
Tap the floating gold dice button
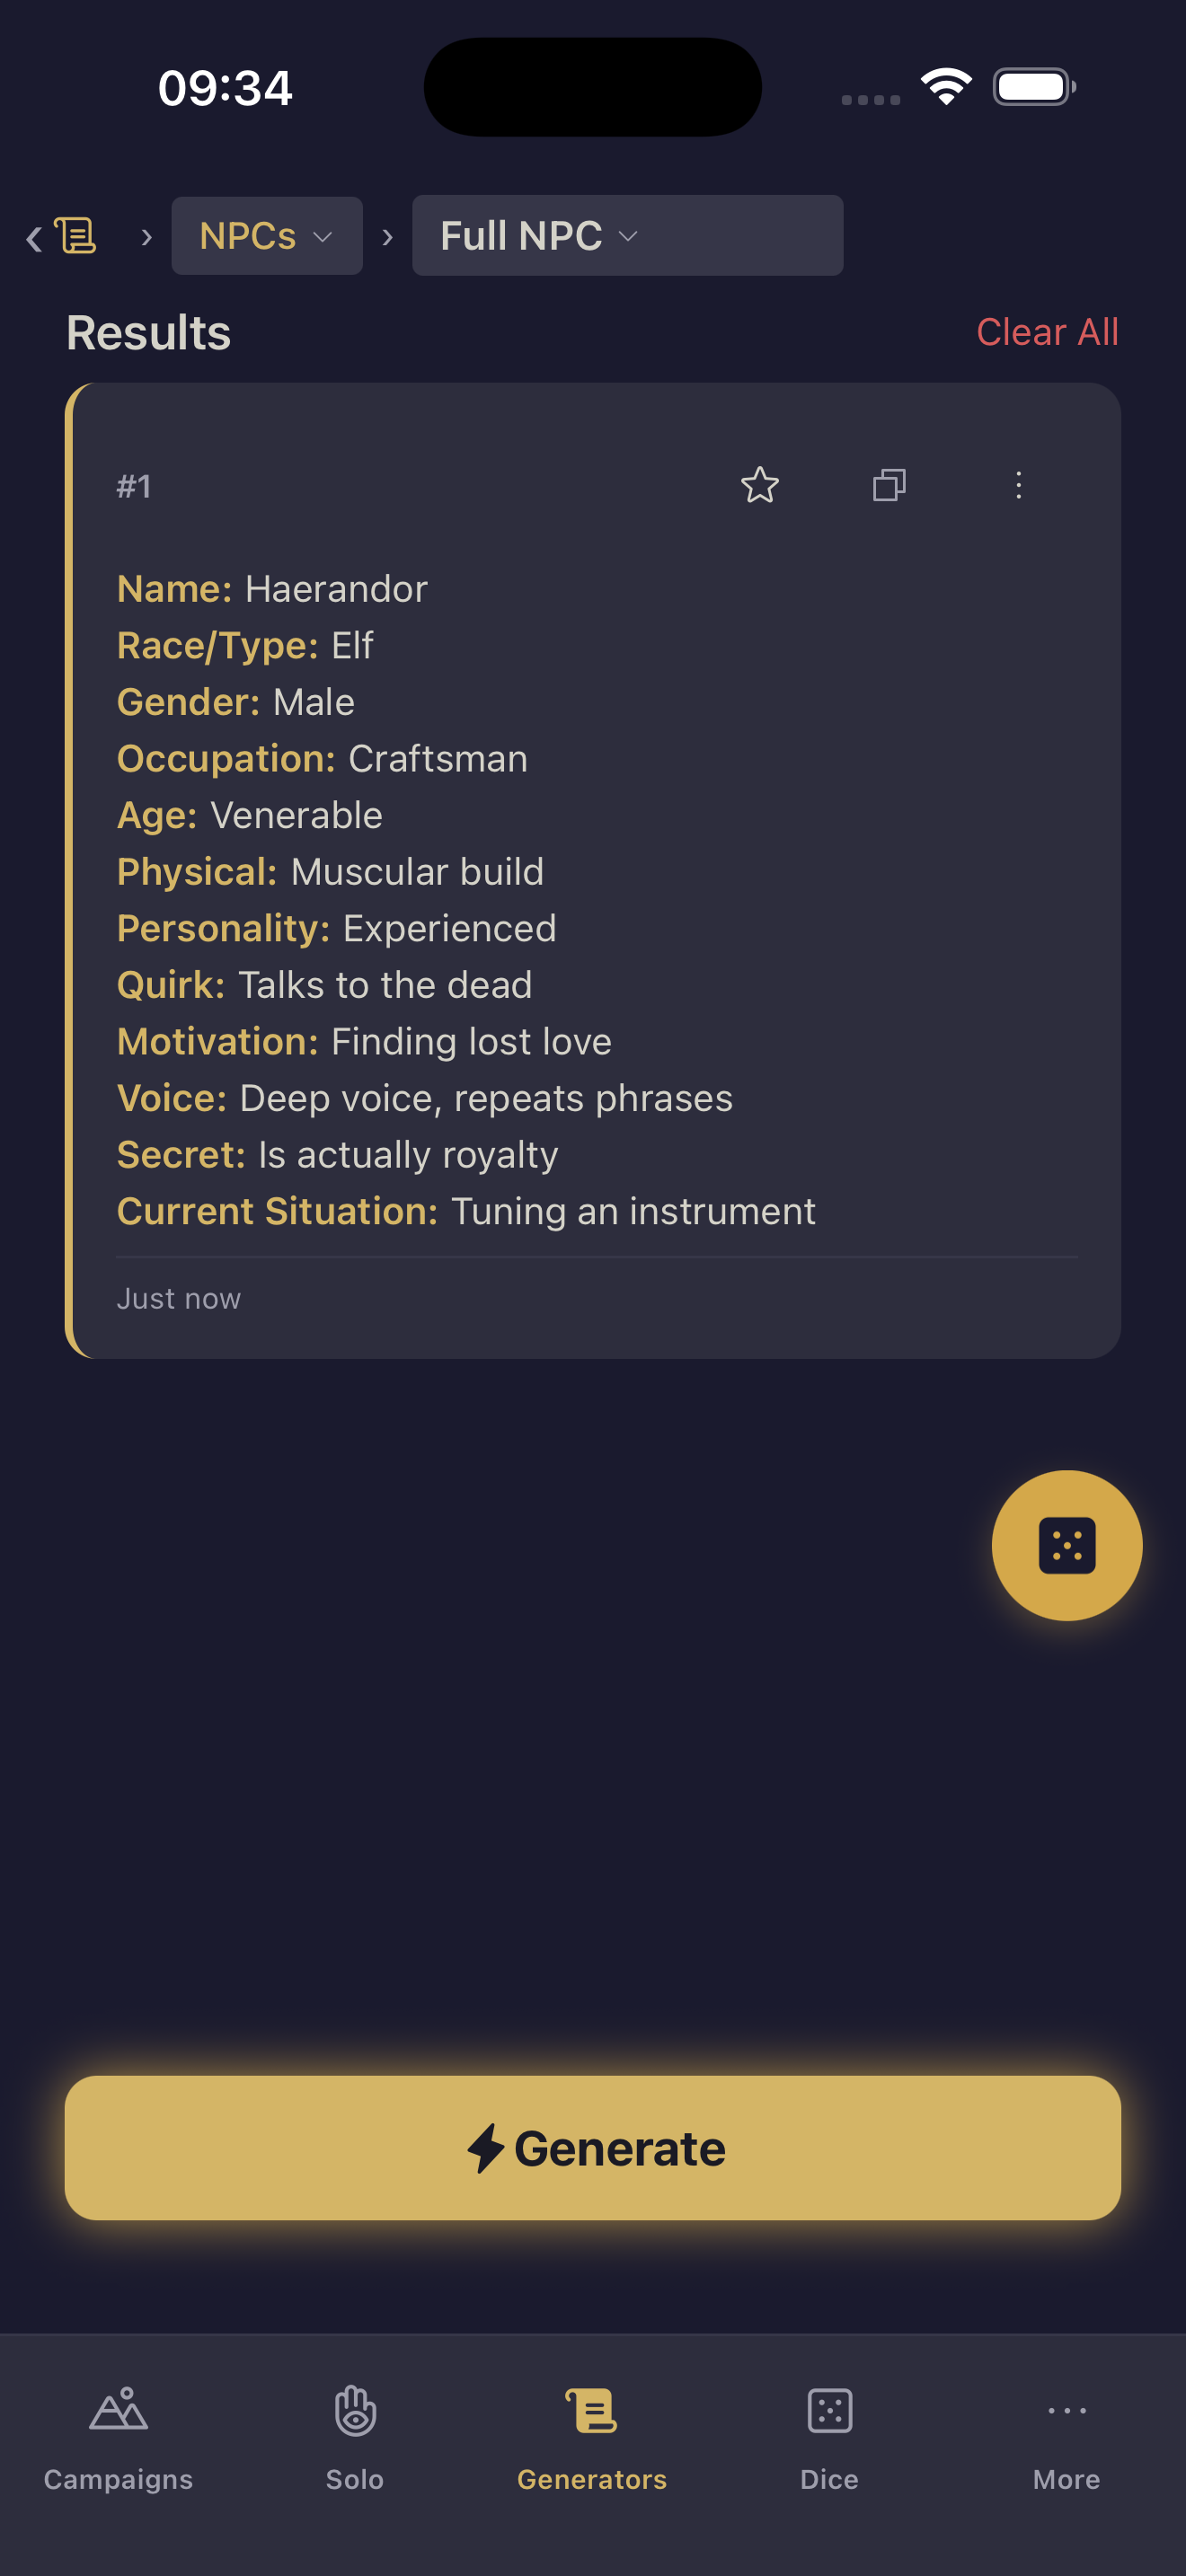pos(1066,1545)
